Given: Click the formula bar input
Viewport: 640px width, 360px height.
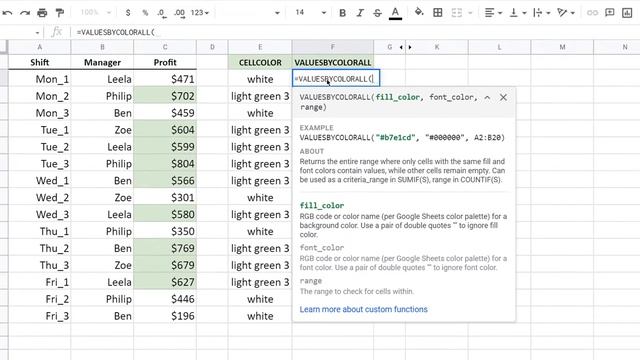Looking at the screenshot, I should [355, 32].
